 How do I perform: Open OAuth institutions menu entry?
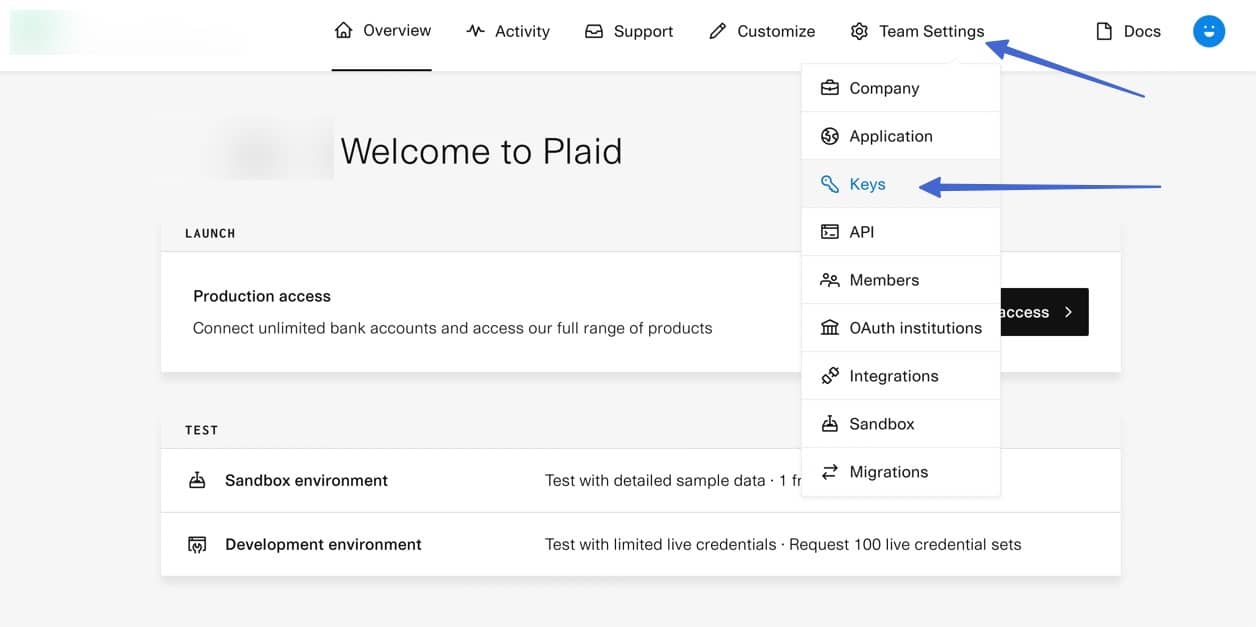(901, 328)
